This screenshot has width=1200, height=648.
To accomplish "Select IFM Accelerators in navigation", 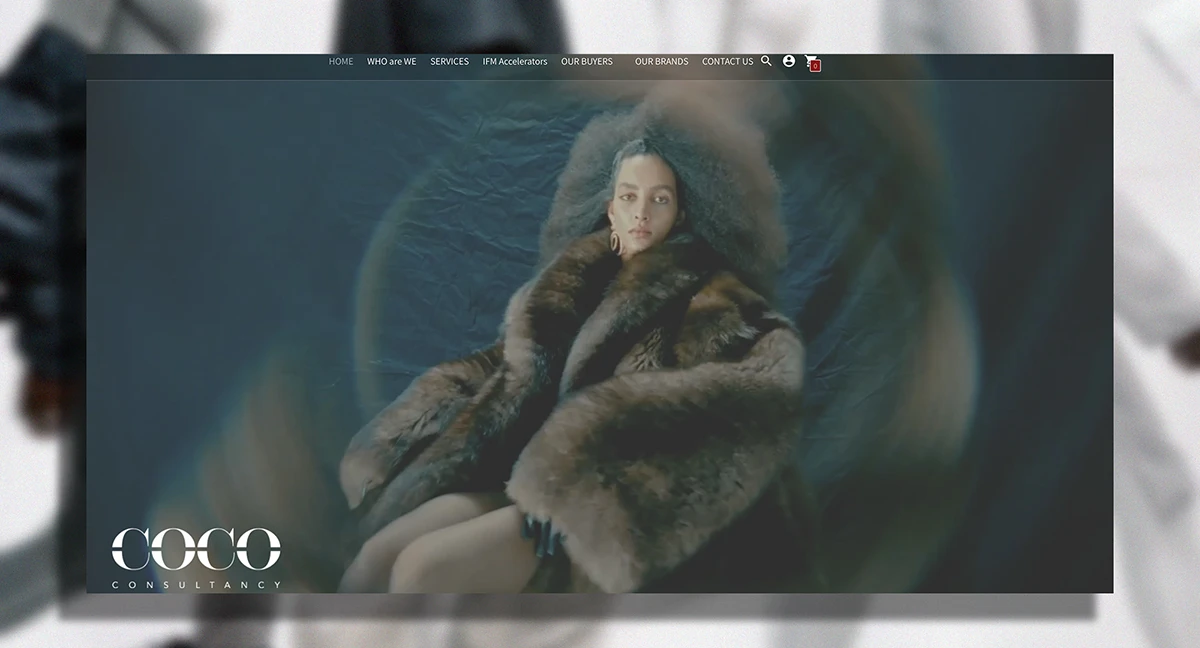I will tap(515, 62).
